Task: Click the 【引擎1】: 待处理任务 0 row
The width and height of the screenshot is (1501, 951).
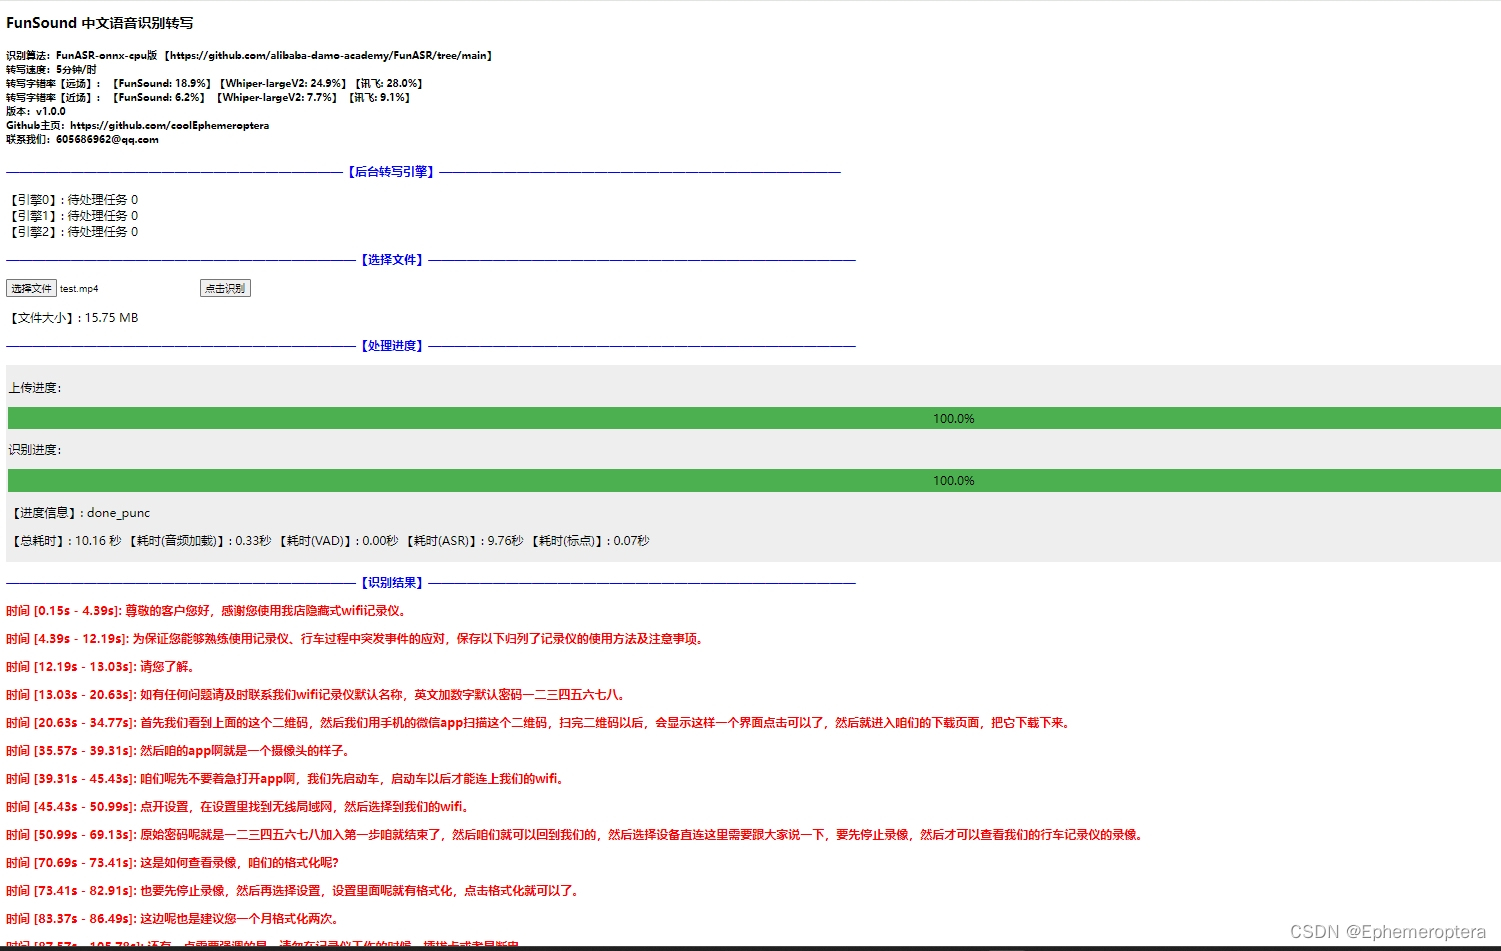Action: pyautogui.click(x=73, y=216)
